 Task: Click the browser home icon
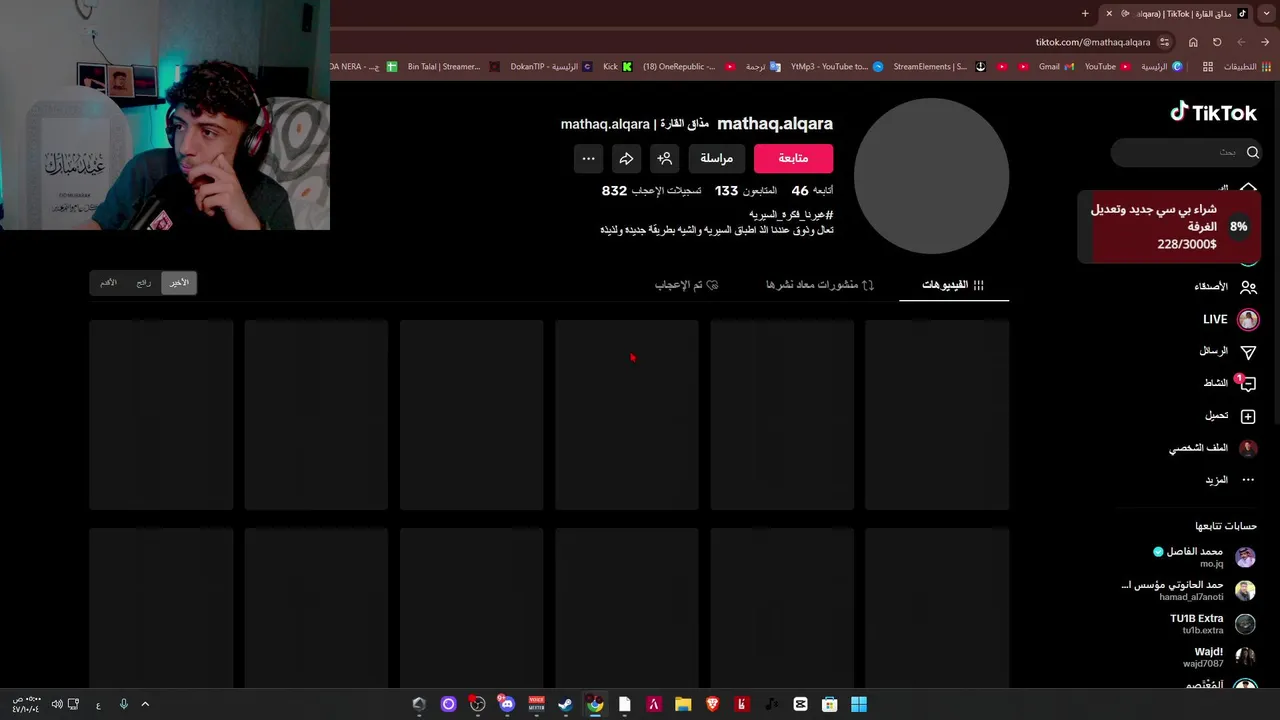click(x=1193, y=42)
